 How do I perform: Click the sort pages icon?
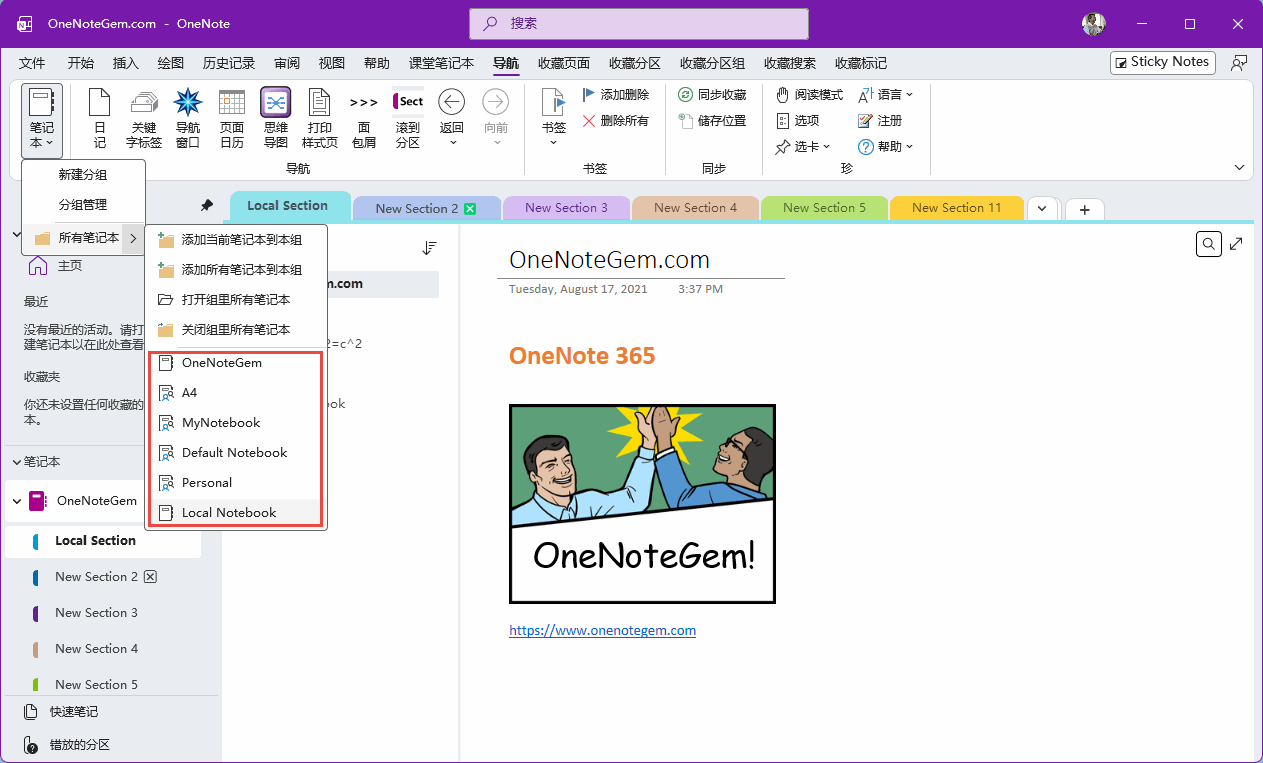pos(430,248)
